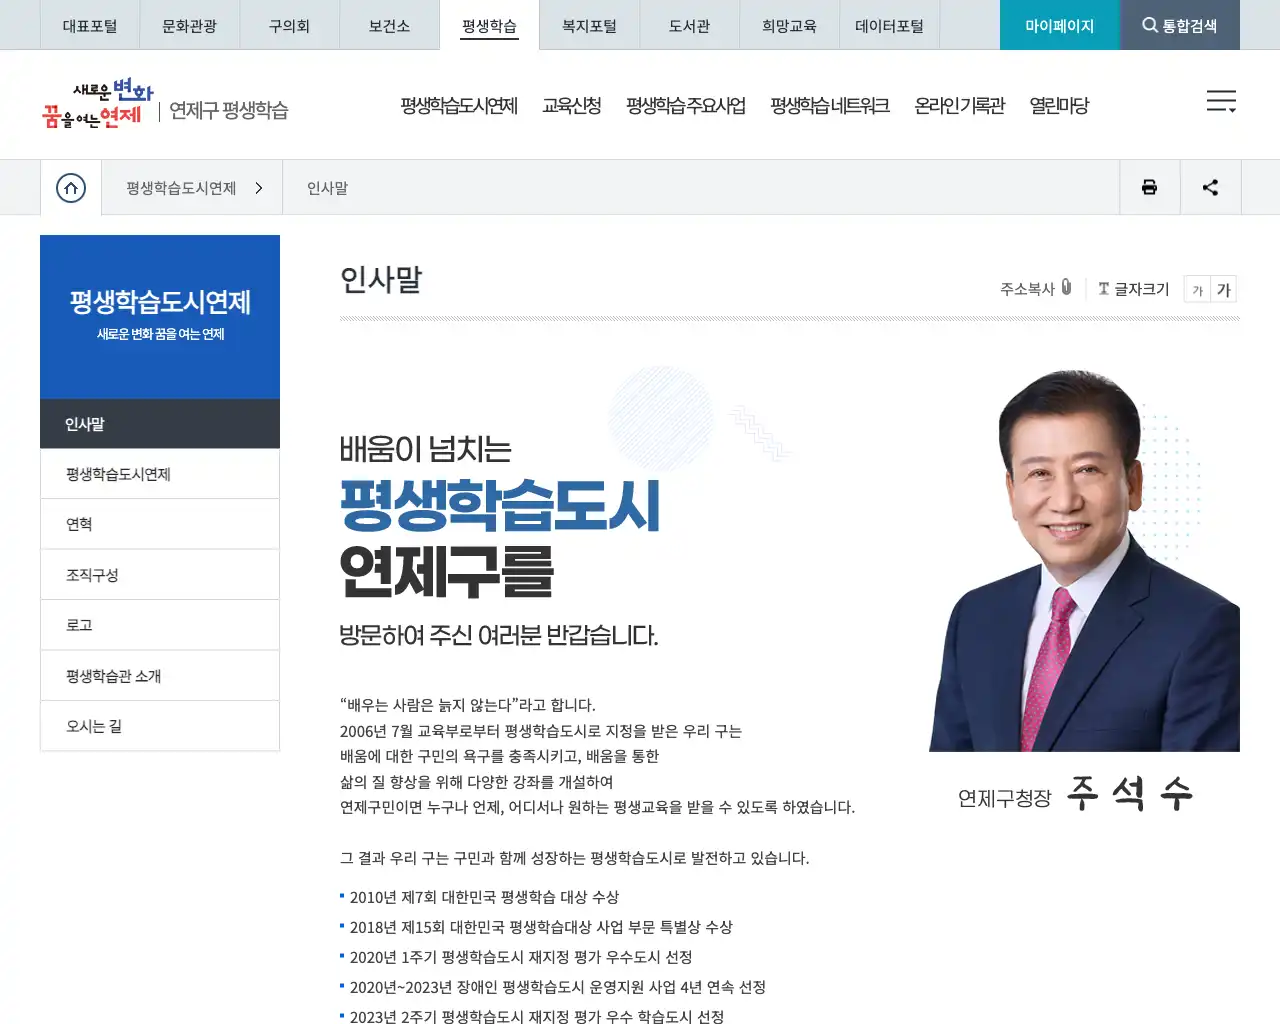Image resolution: width=1280 pixels, height=1024 pixels.
Task: Select the 복지포털 top tab
Action: [590, 25]
